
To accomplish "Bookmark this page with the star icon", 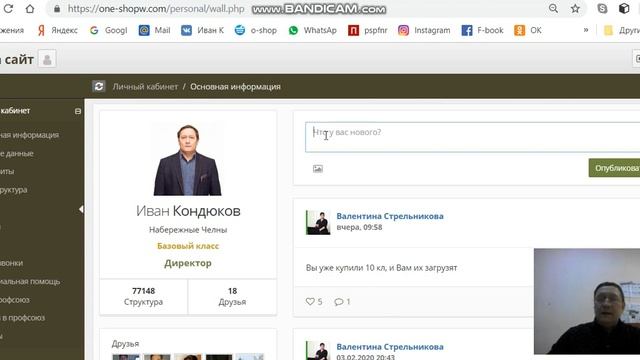I will point(575,8).
